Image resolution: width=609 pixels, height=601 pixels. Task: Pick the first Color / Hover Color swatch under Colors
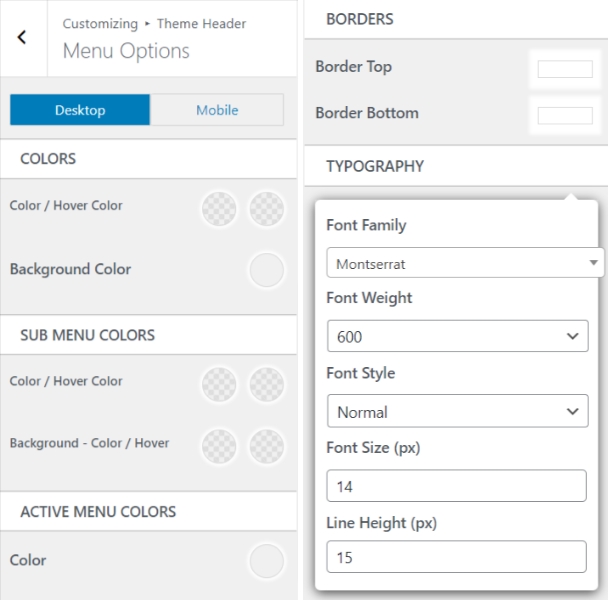220,208
